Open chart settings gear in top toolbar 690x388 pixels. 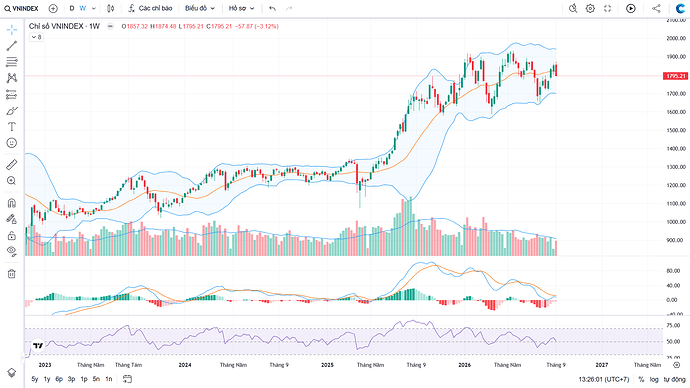point(590,8)
